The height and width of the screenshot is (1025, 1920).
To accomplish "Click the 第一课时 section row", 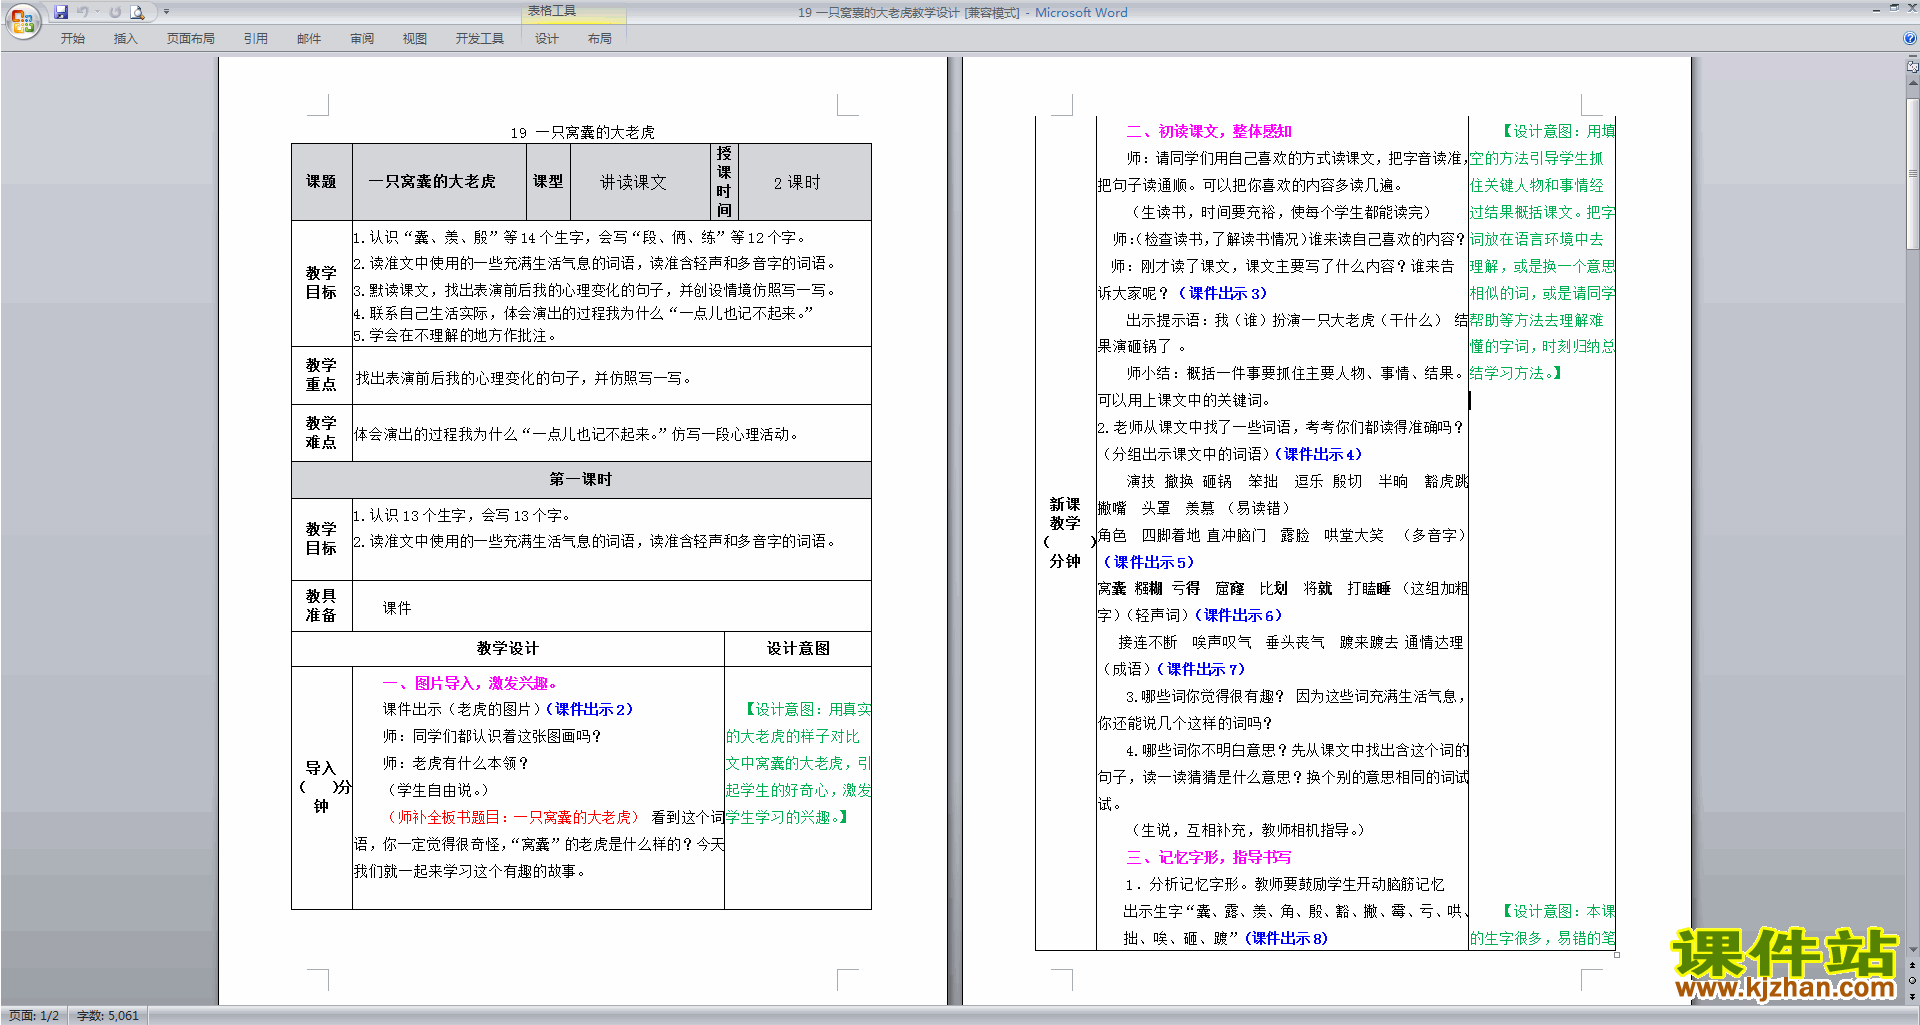I will click(581, 479).
